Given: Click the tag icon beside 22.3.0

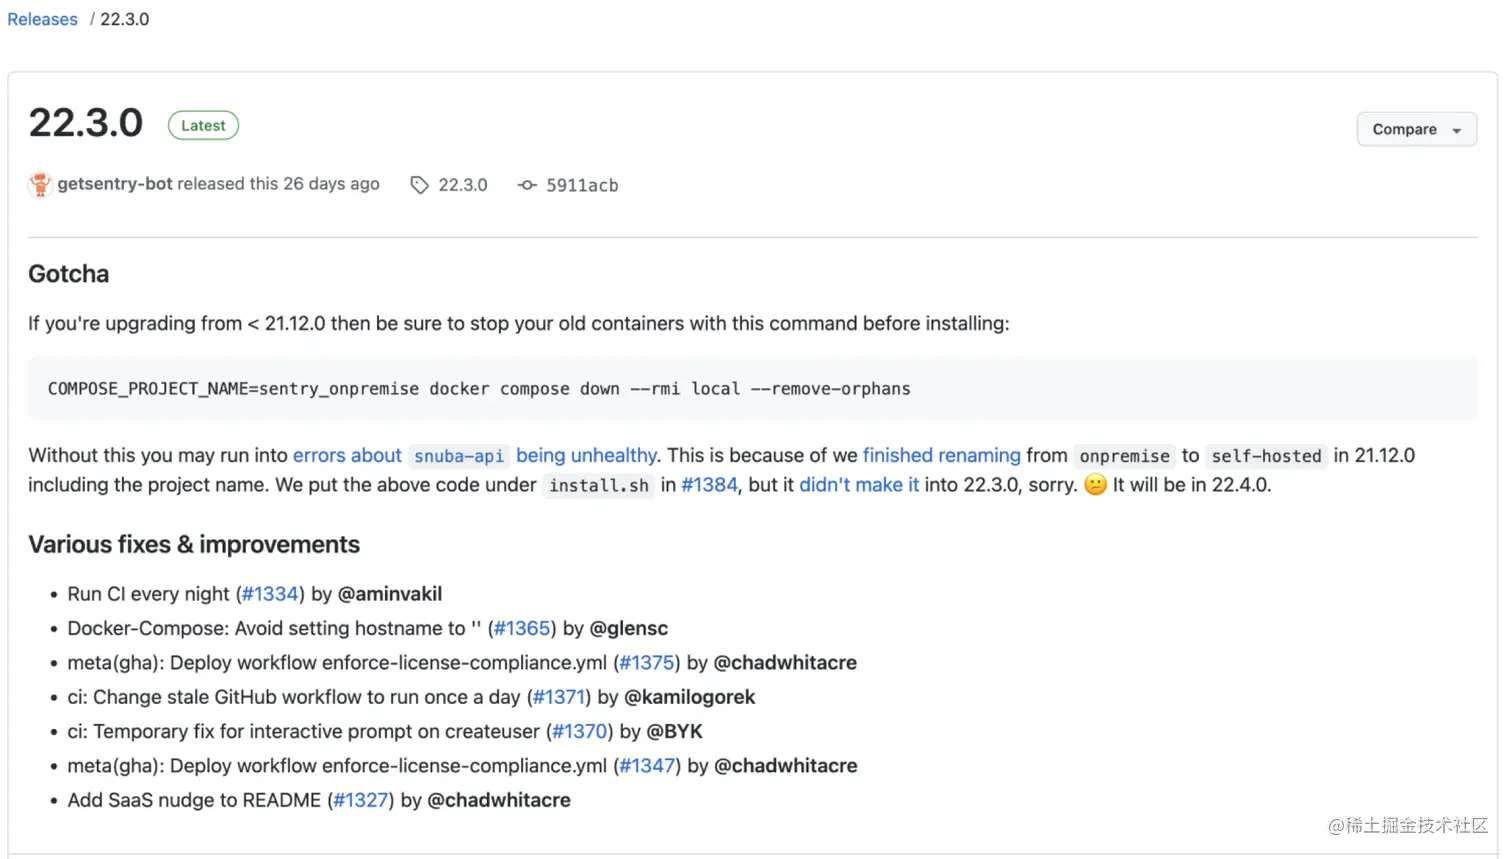Looking at the screenshot, I should click(x=419, y=185).
